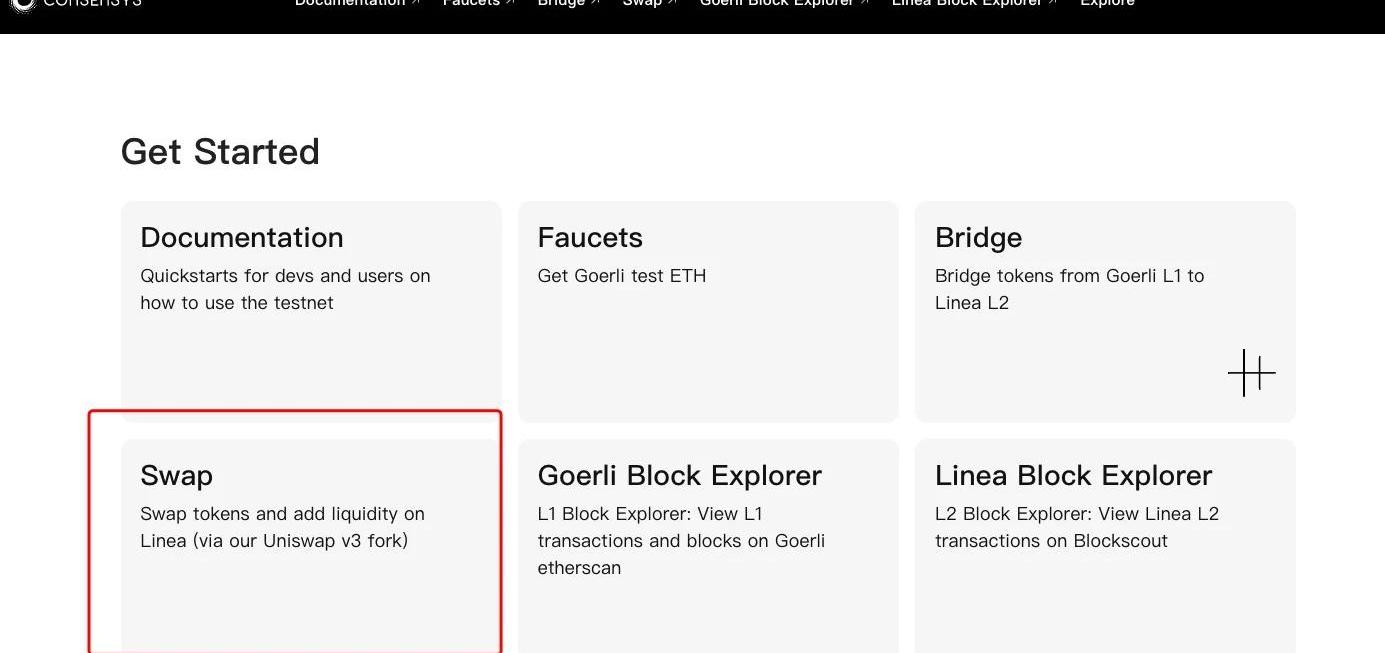The width and height of the screenshot is (1385, 653).
Task: Click external arrow icon beside Documentation nav
Action: click(x=416, y=4)
